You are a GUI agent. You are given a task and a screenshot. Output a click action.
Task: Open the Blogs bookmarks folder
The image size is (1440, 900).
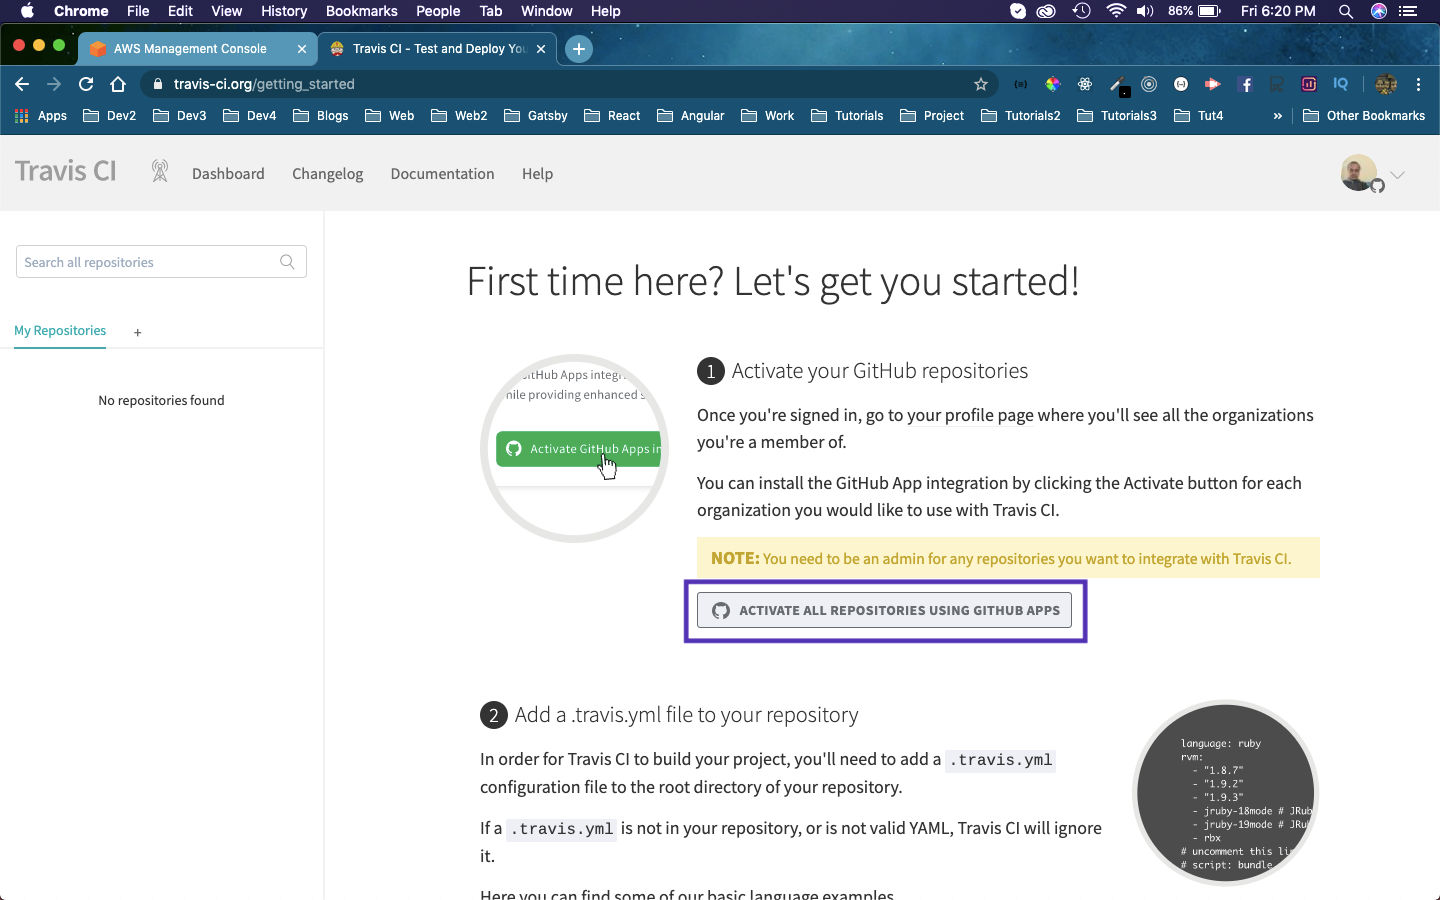[321, 116]
